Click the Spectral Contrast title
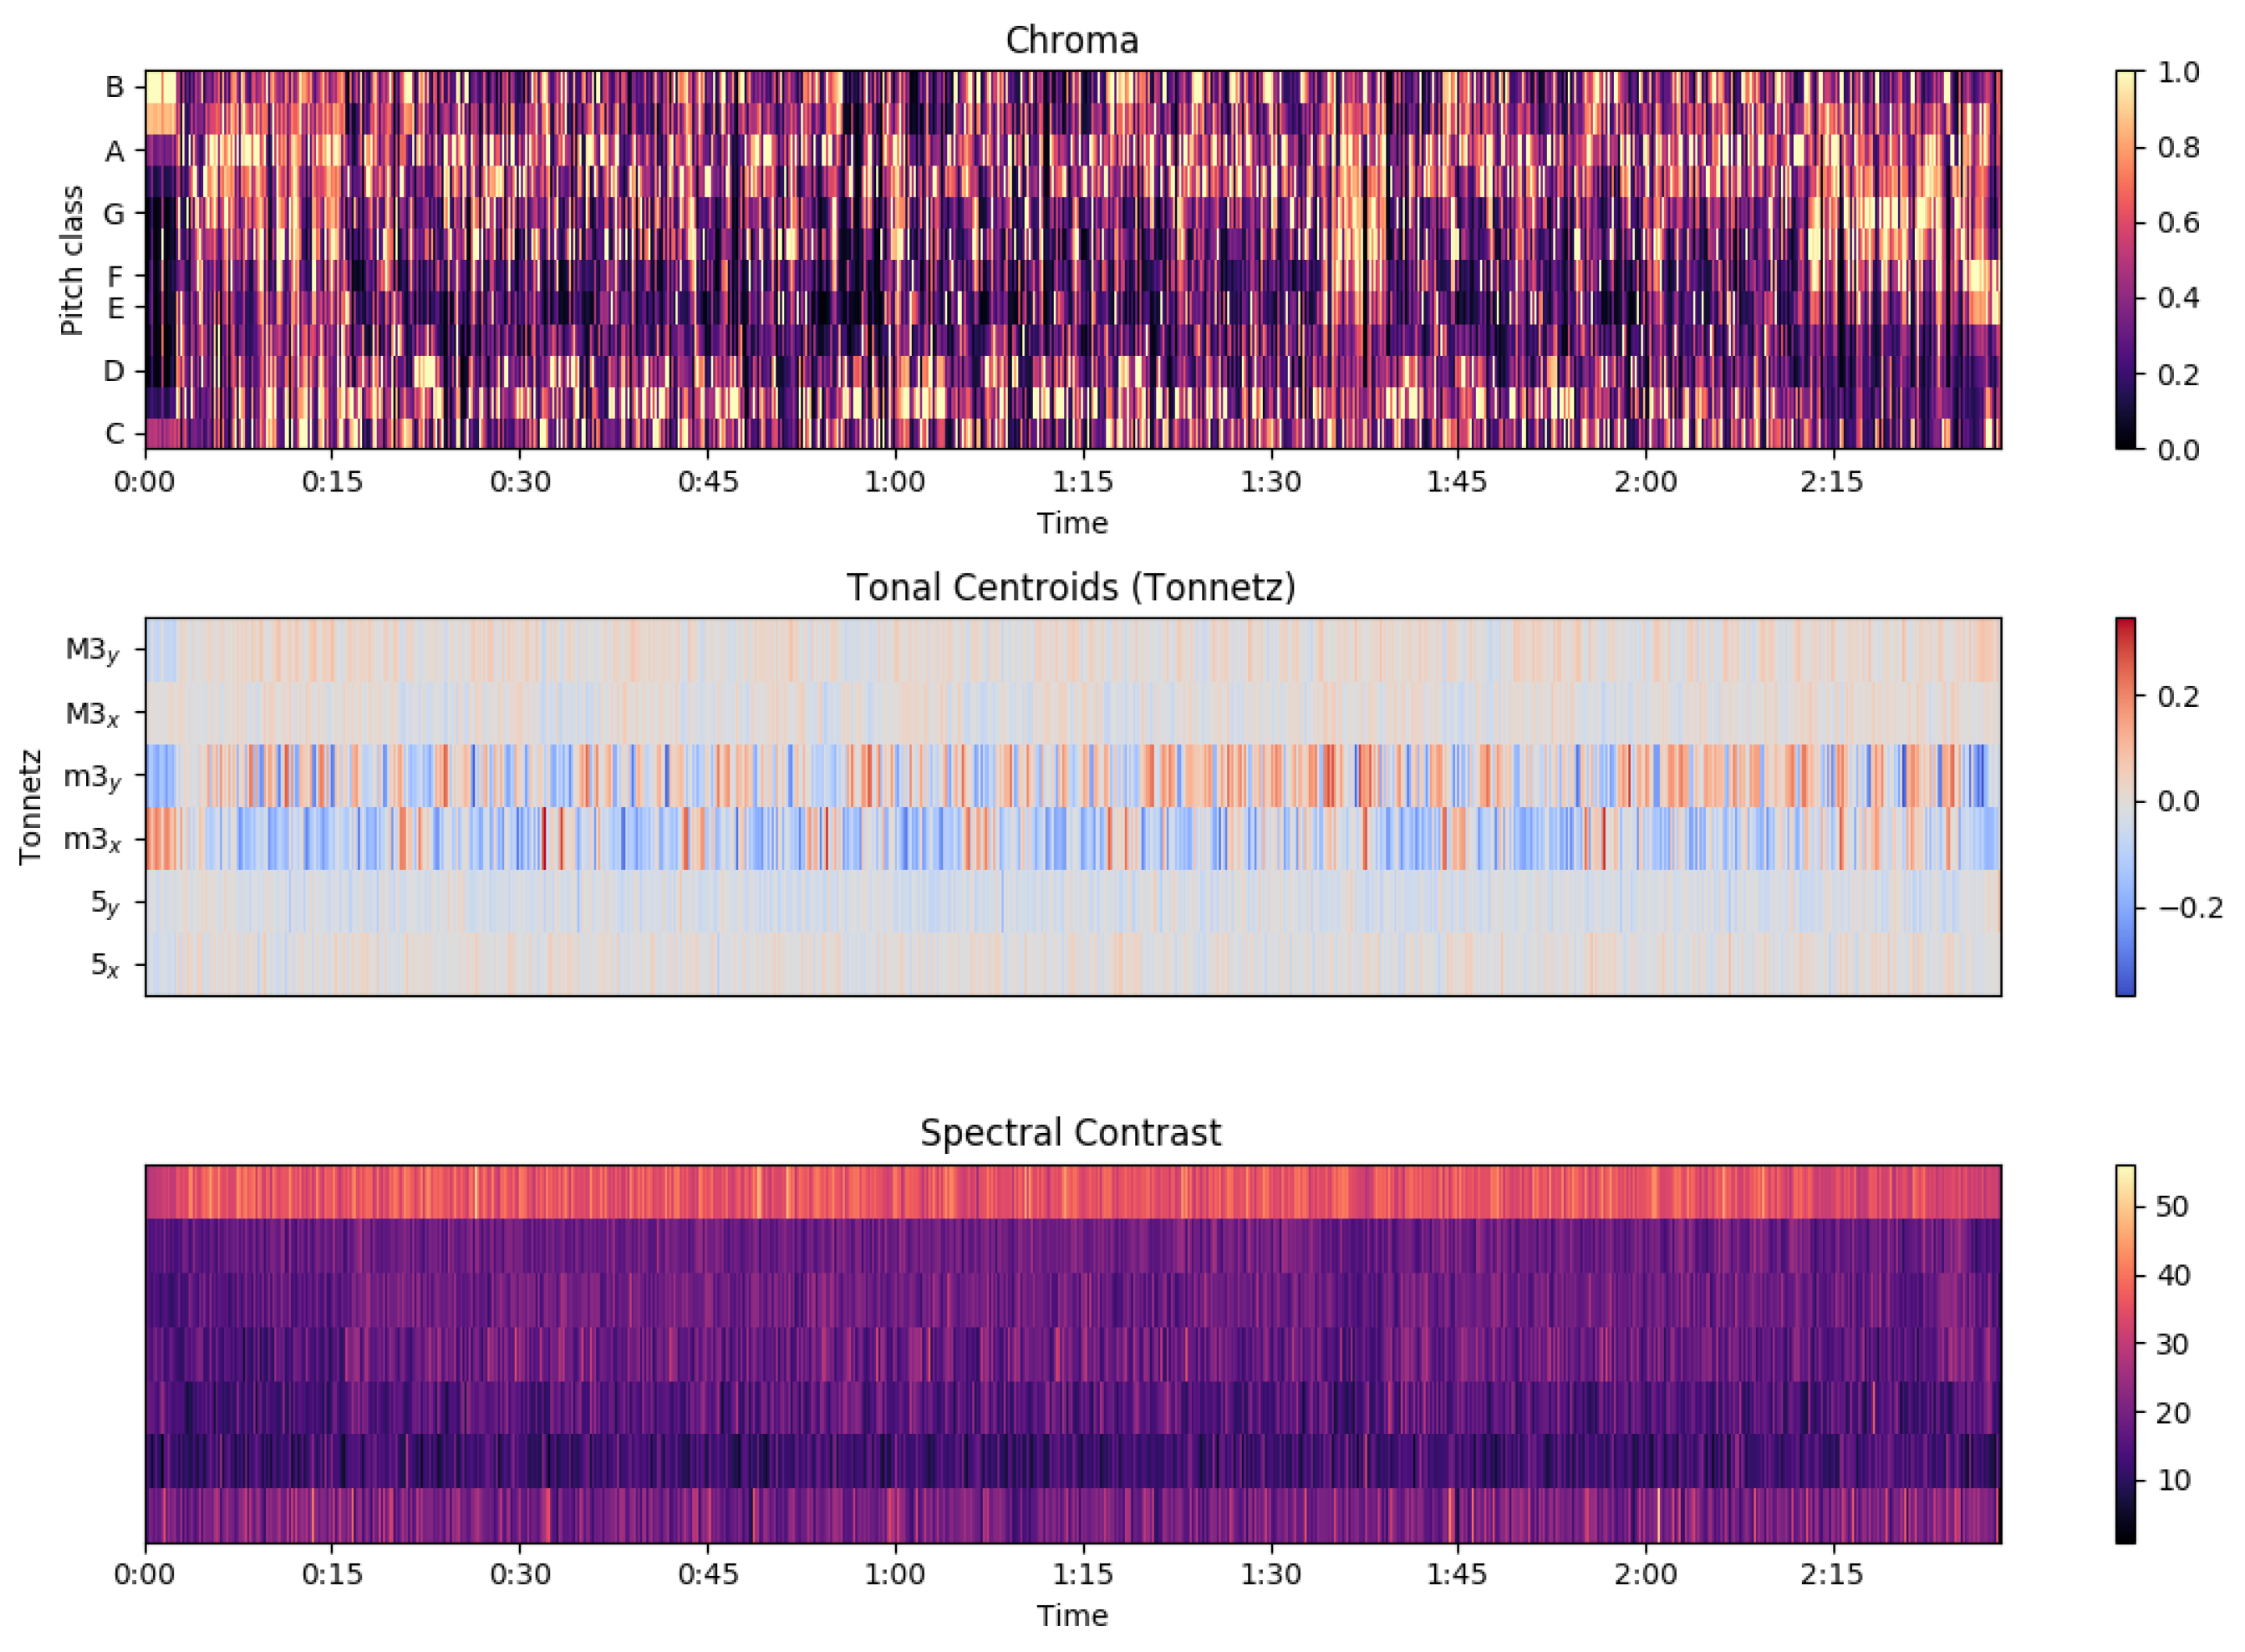Screen dimensions: 2245x1652 [x=1071, y=1133]
